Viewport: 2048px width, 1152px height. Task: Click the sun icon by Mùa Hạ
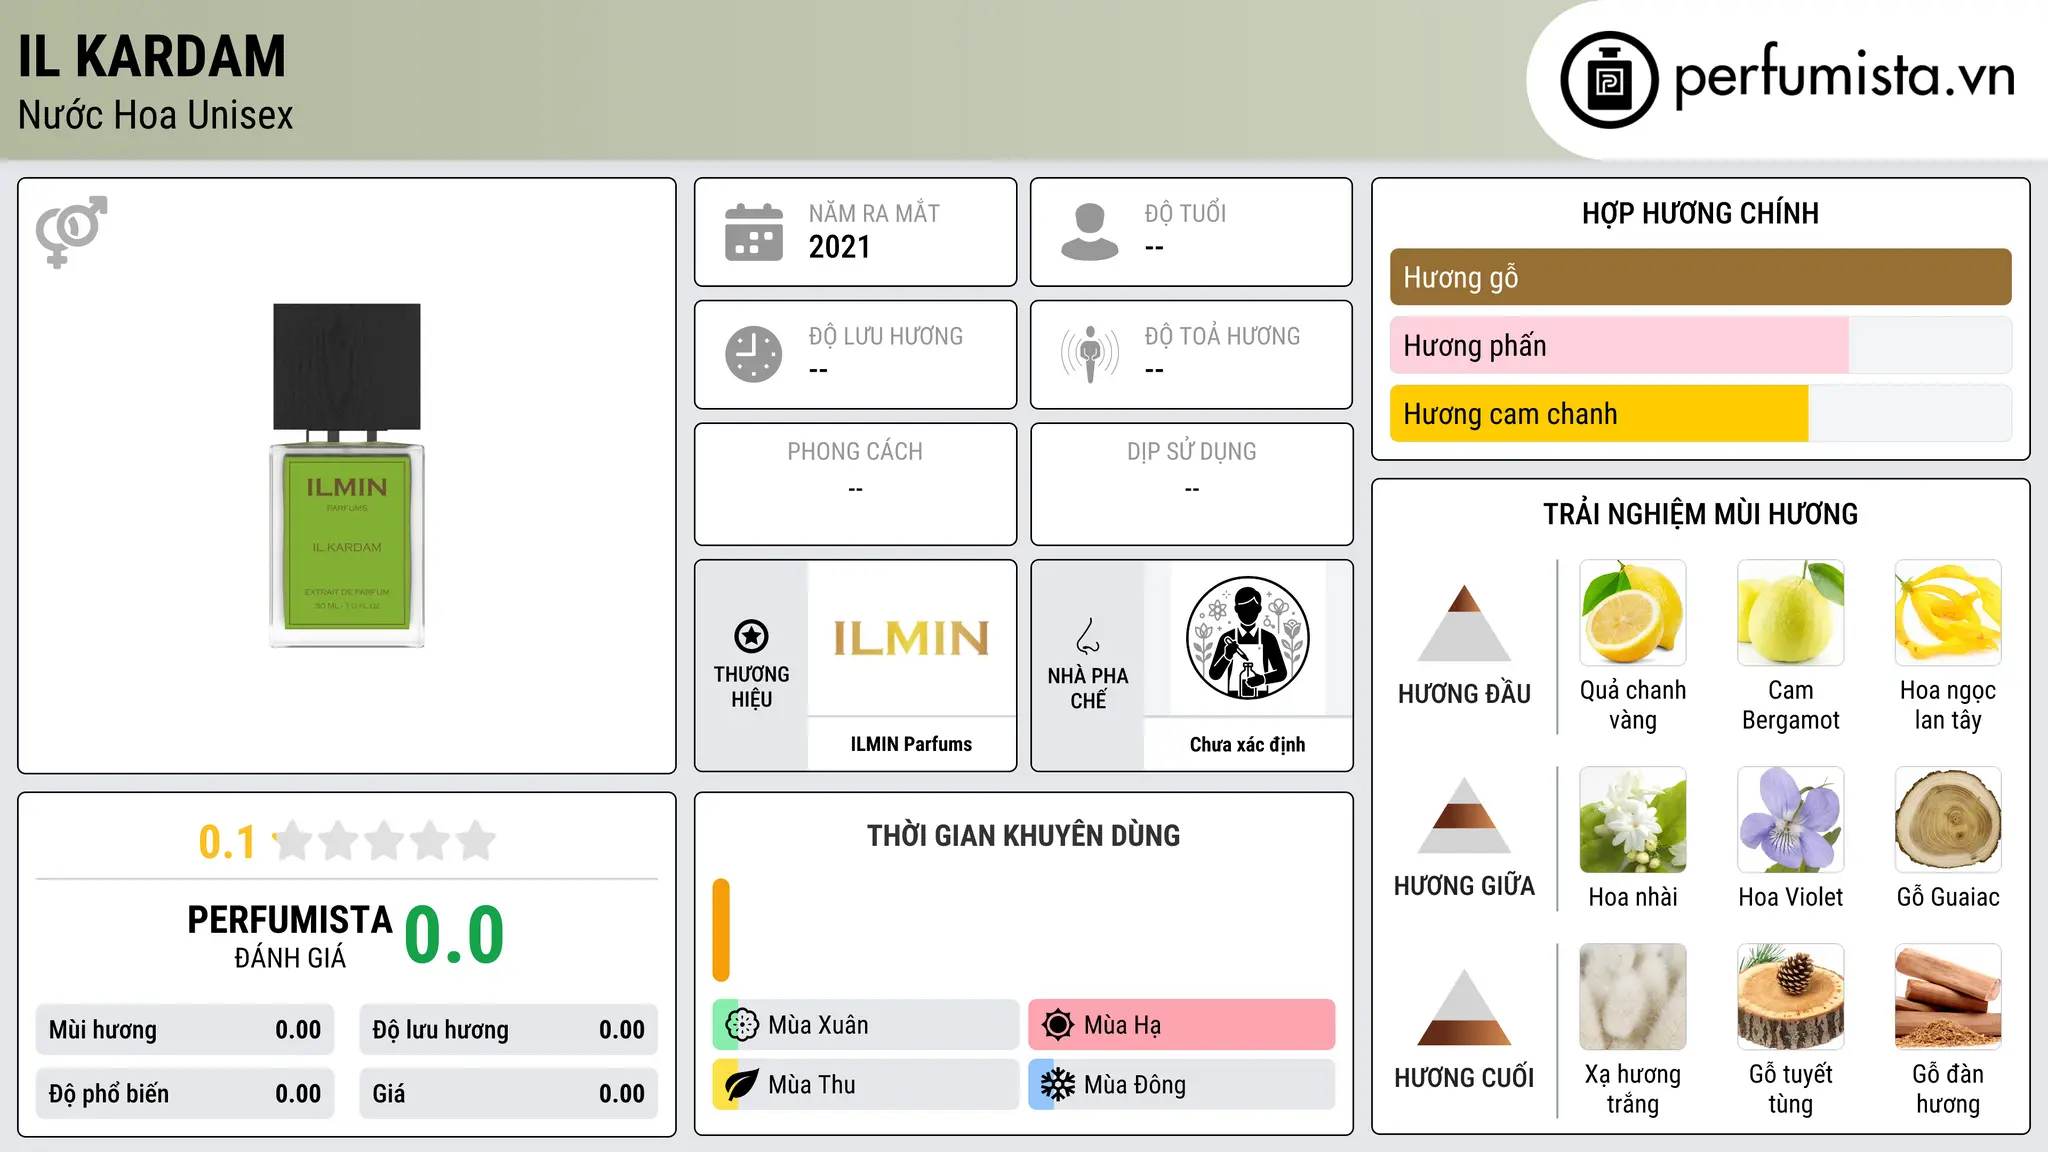[1058, 1025]
